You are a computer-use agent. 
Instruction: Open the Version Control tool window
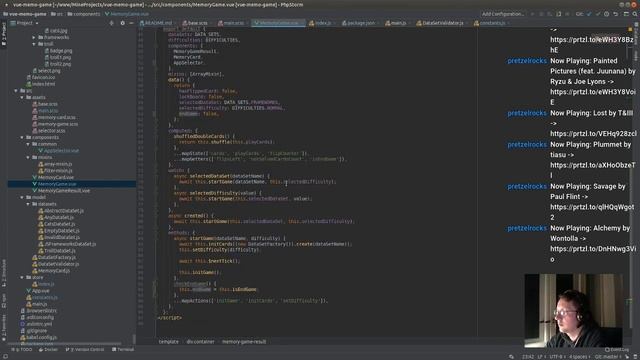[85, 350]
